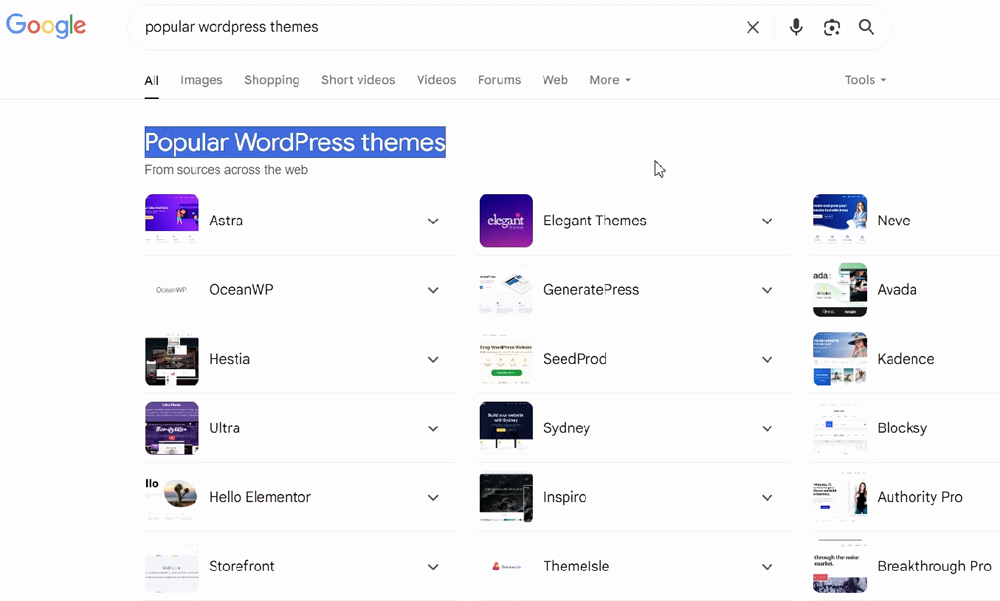
Task: Expand the ThemeIsle entry chevron
Action: (x=767, y=567)
